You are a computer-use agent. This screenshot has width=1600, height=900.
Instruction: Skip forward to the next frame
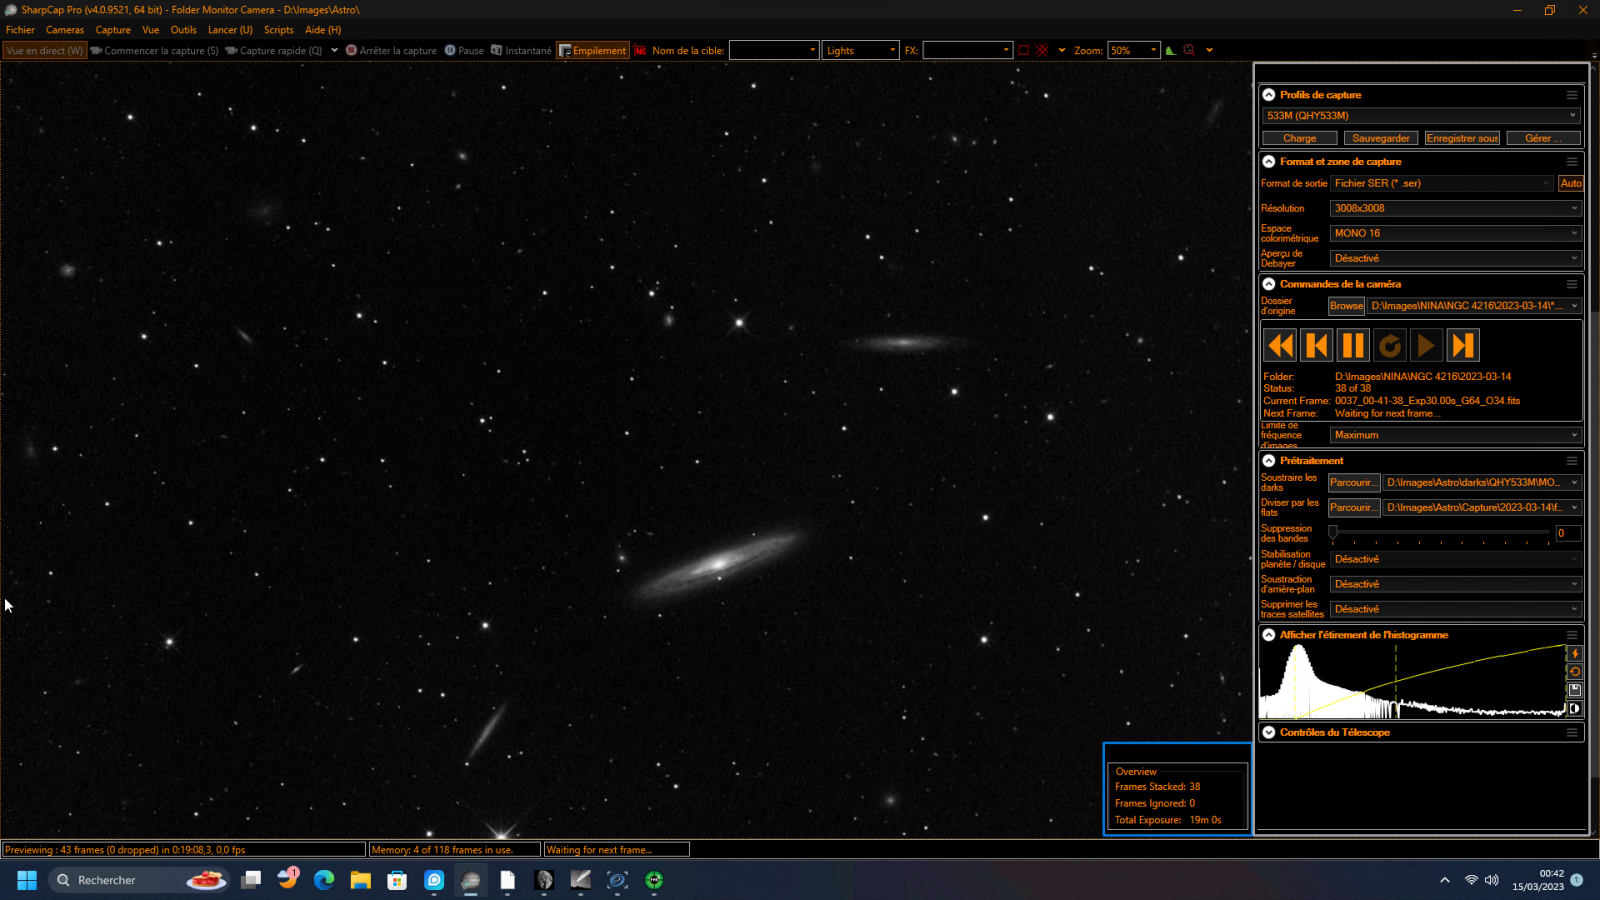point(1463,345)
